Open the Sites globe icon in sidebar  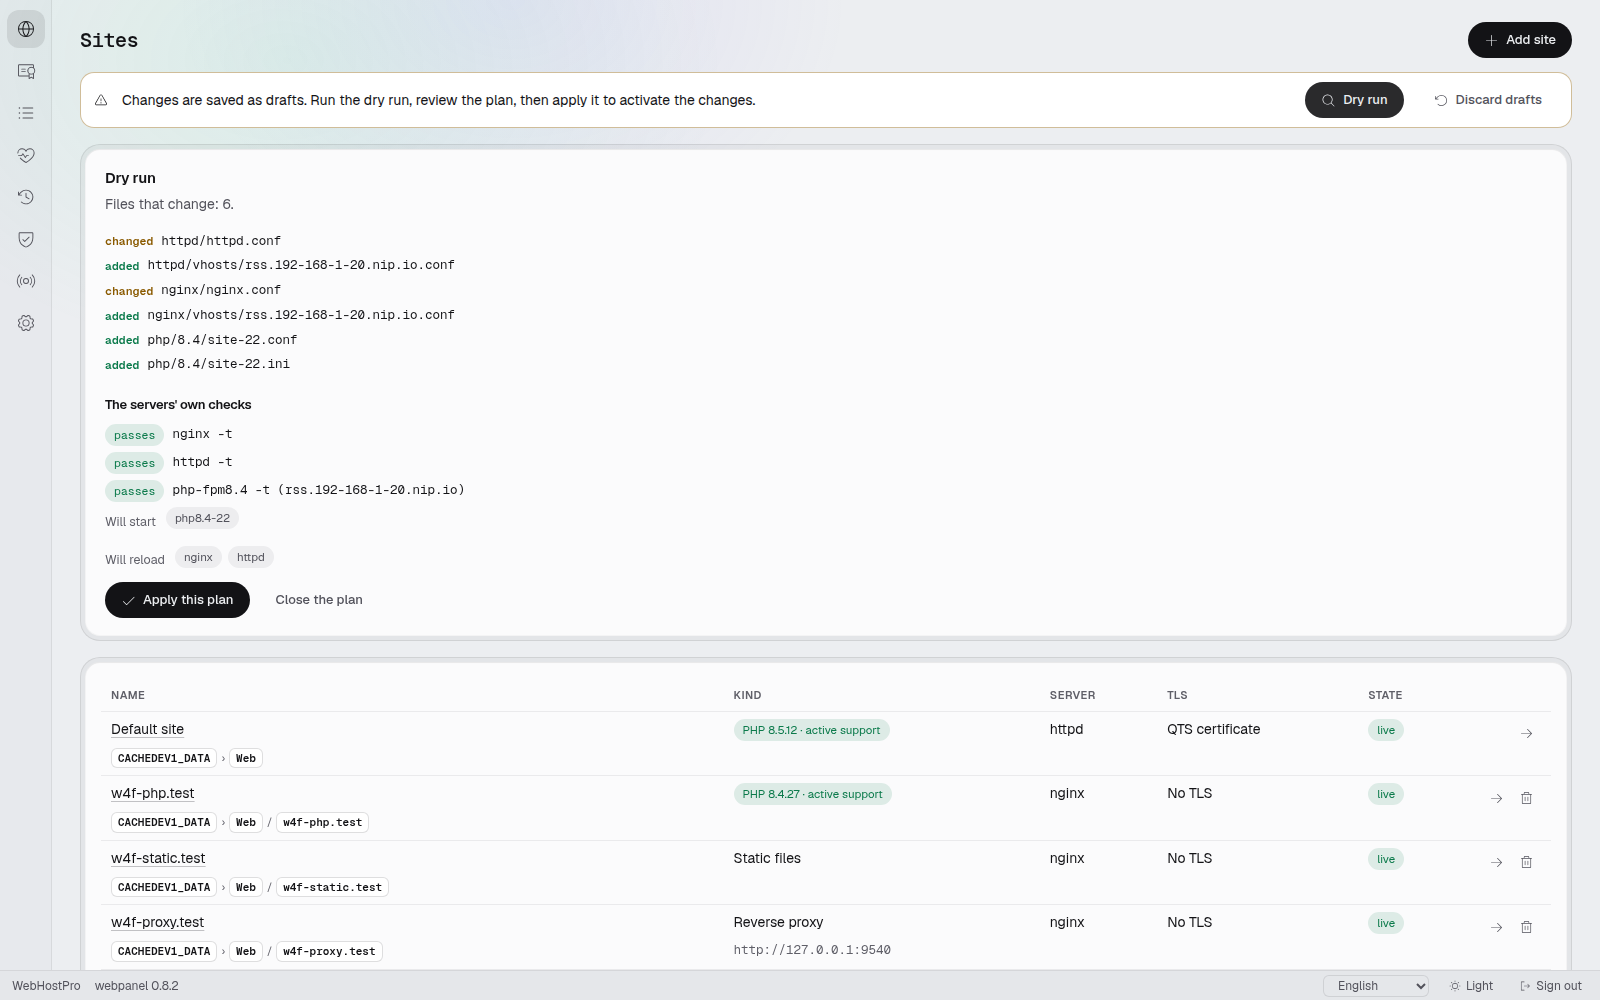click(x=26, y=29)
